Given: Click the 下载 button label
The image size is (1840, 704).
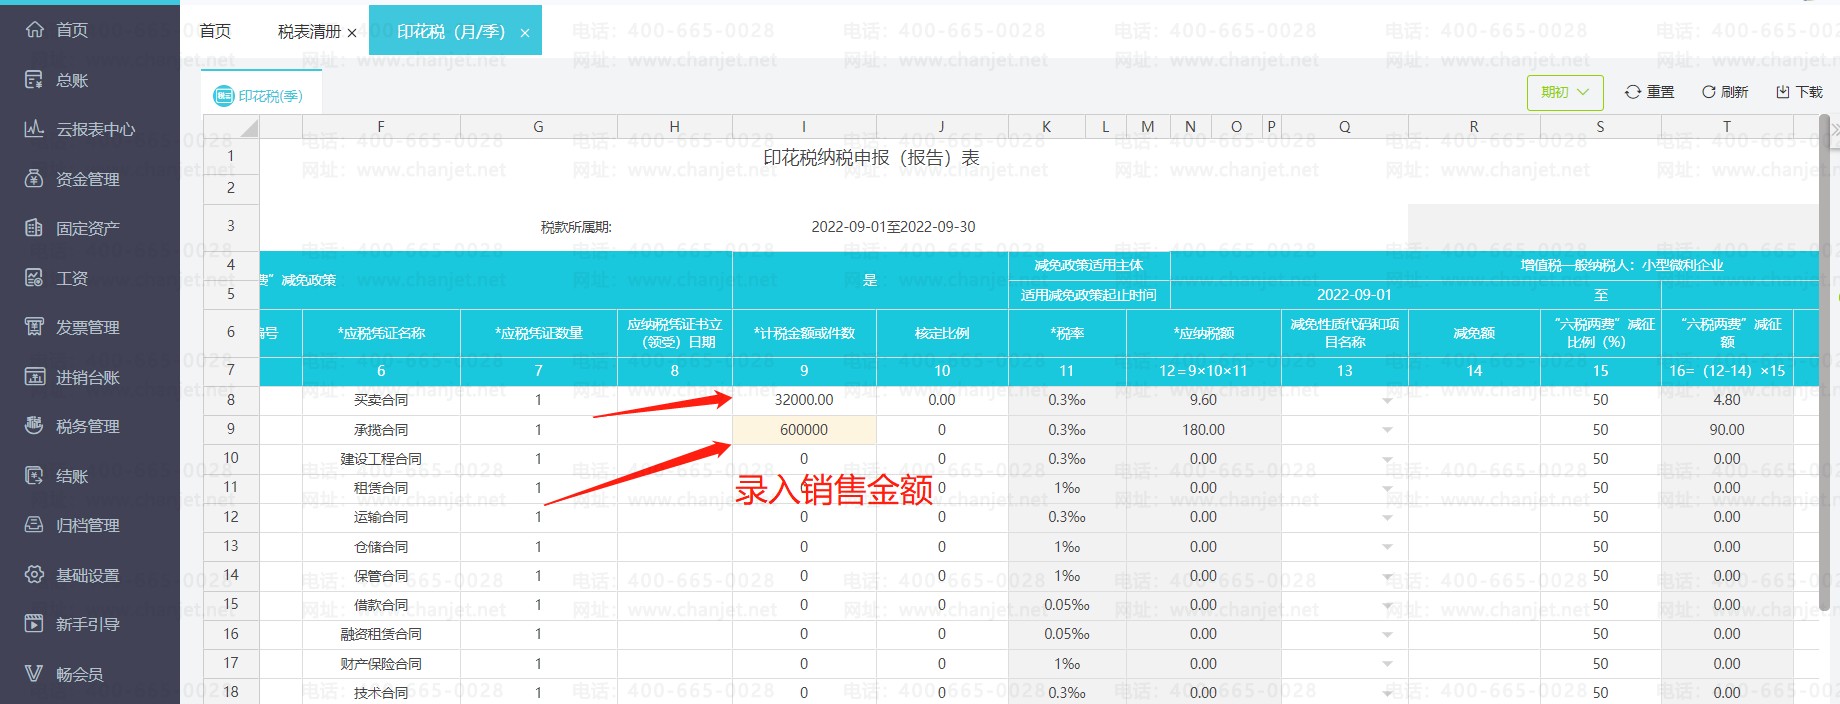Looking at the screenshot, I should pyautogui.click(x=1809, y=92).
